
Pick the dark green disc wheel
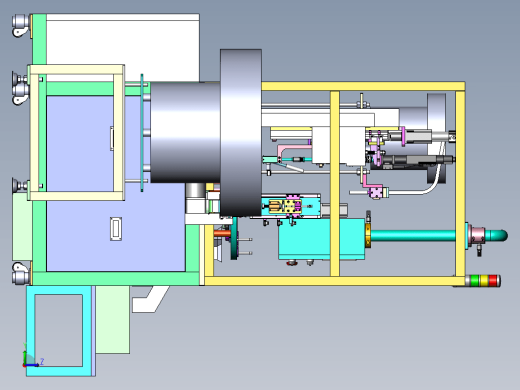point(235,239)
